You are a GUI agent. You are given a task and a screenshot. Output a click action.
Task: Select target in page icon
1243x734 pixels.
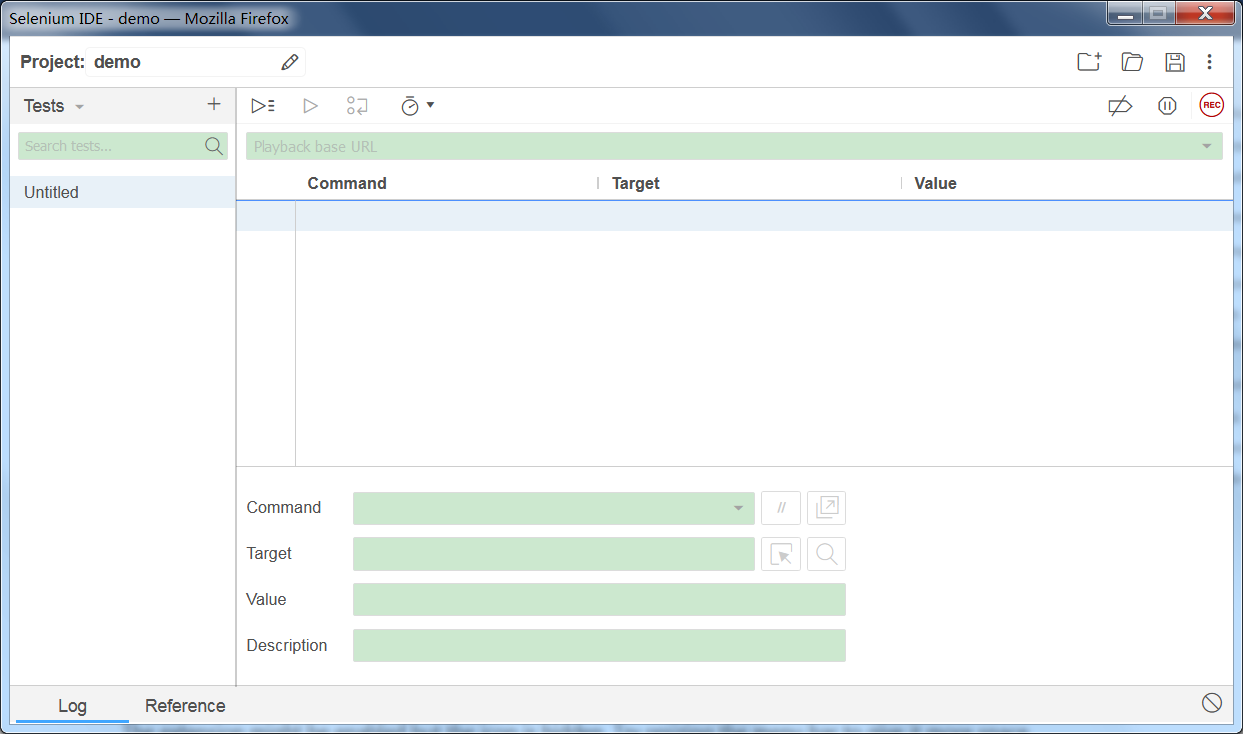coord(781,554)
